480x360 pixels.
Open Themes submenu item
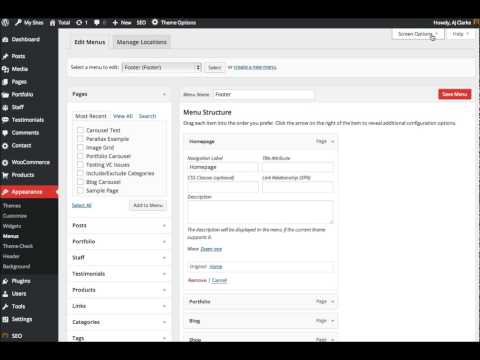[12, 206]
